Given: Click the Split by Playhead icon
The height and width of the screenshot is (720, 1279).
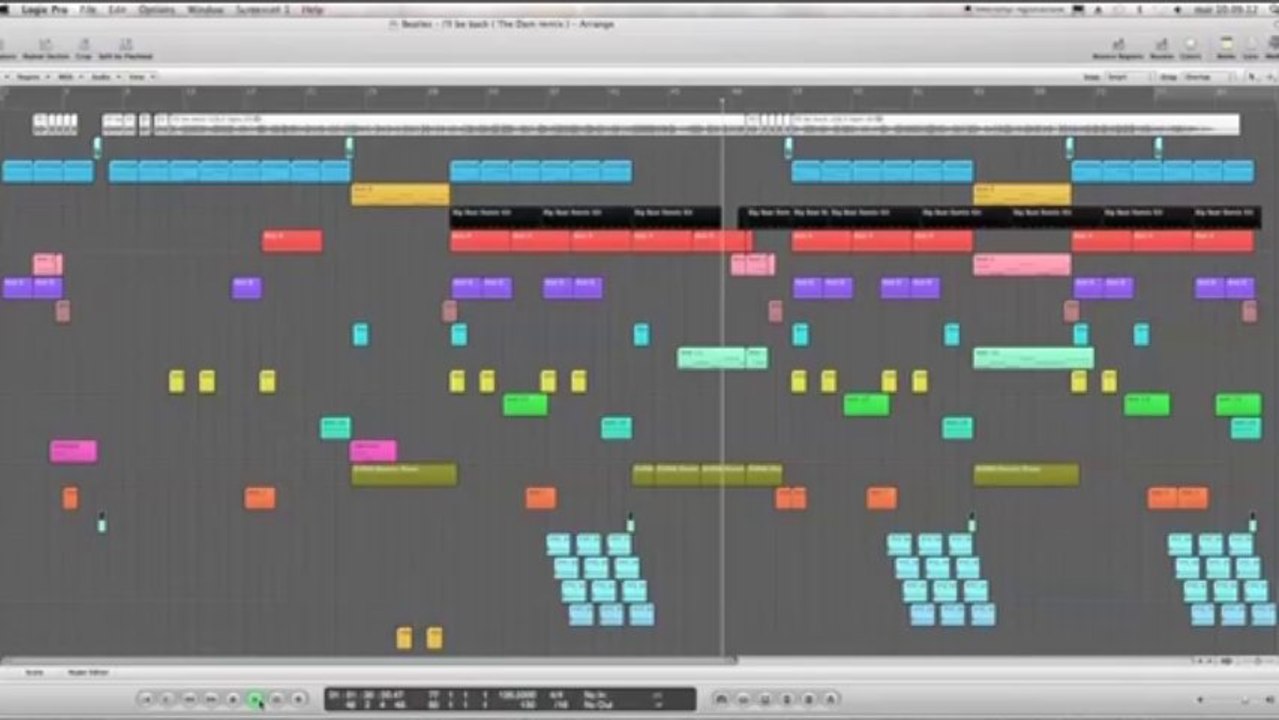Looking at the screenshot, I should [126, 48].
